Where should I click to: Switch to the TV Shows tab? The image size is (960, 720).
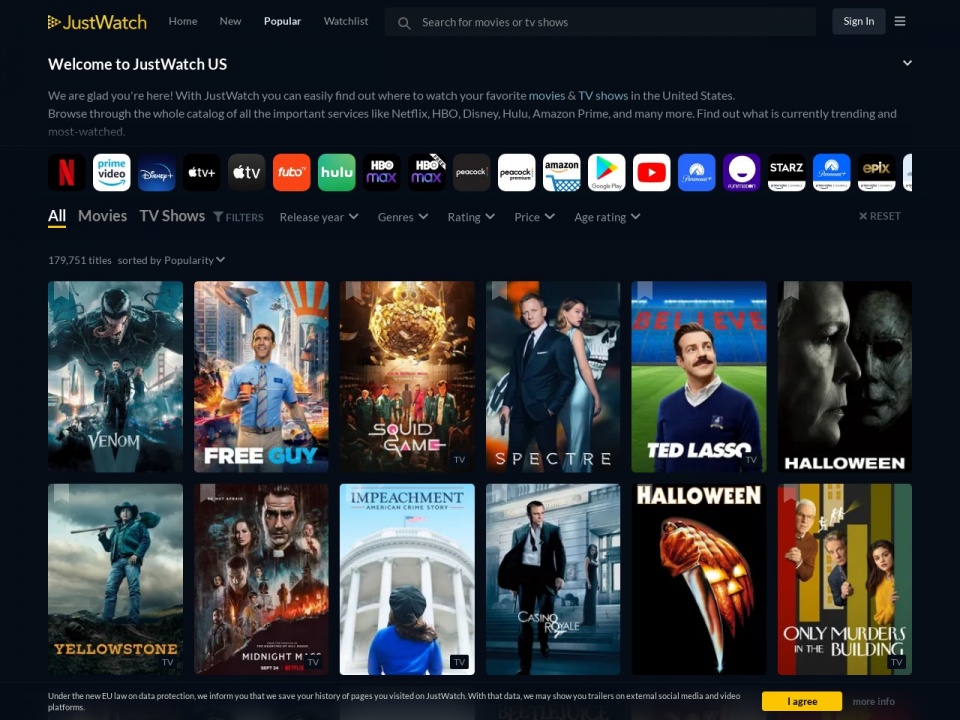click(x=172, y=216)
